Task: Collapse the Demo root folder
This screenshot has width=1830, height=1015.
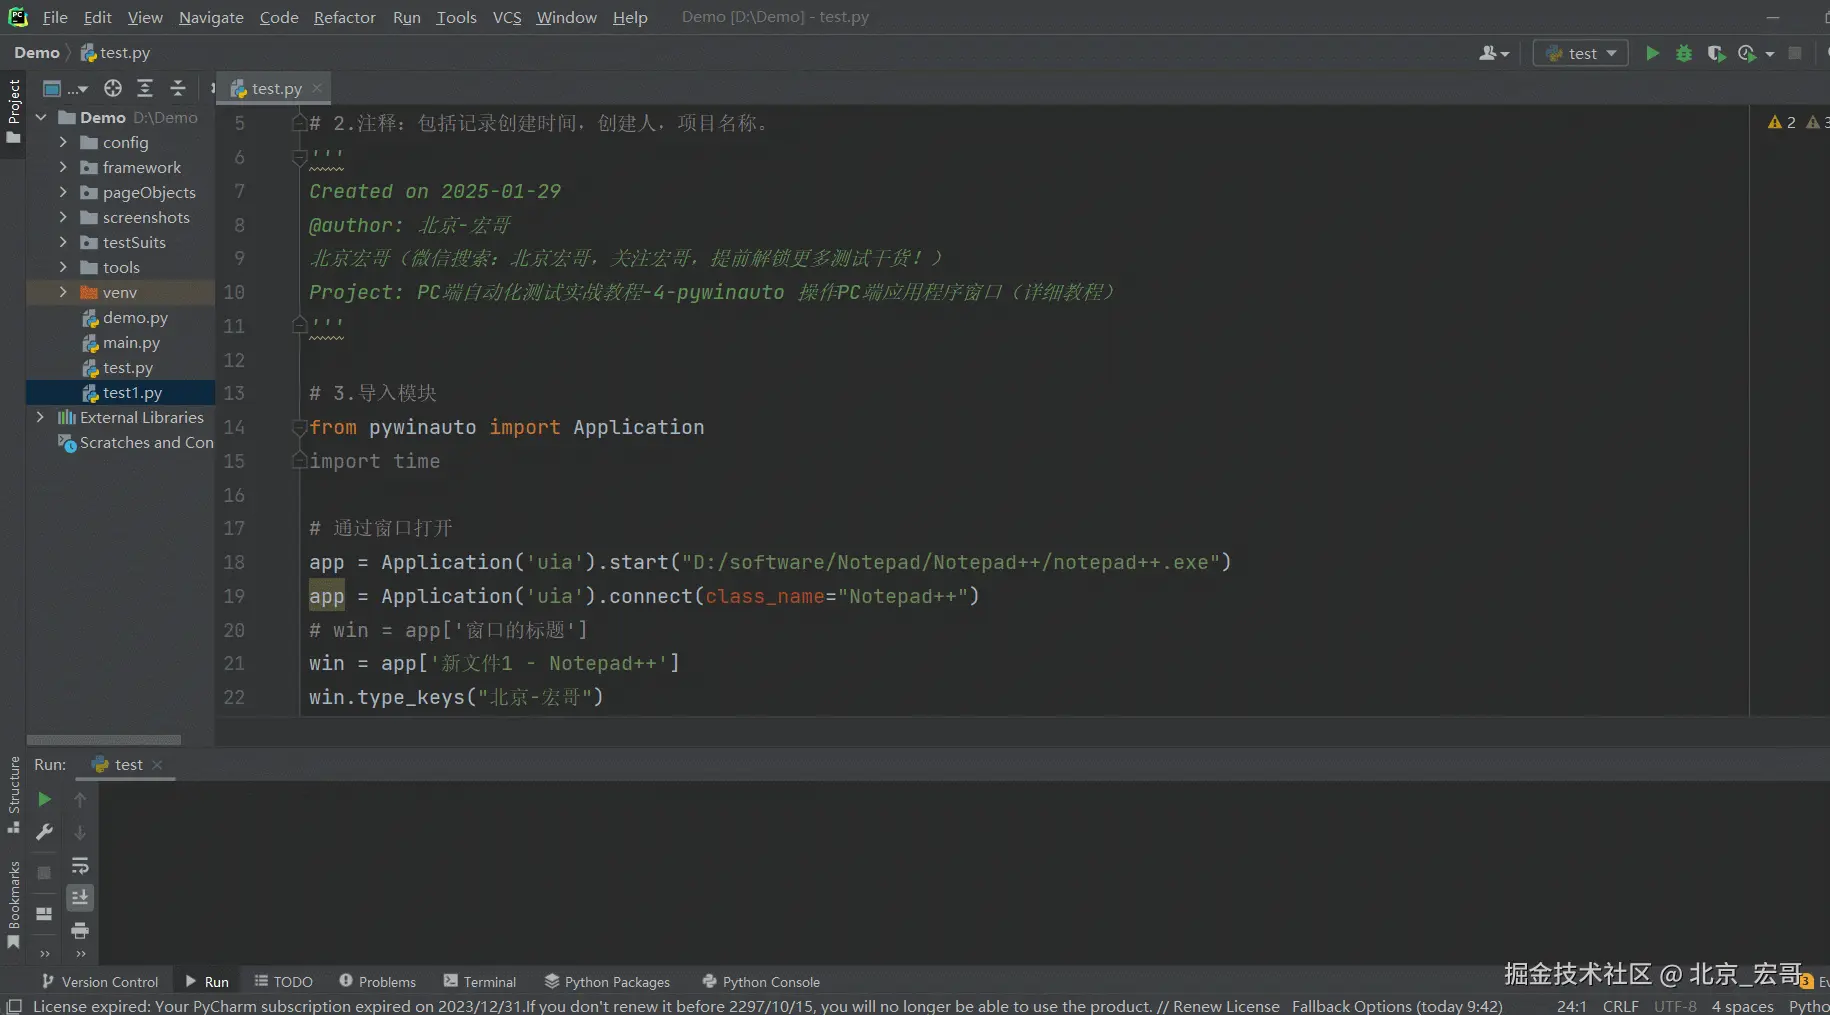Action: click(42, 118)
